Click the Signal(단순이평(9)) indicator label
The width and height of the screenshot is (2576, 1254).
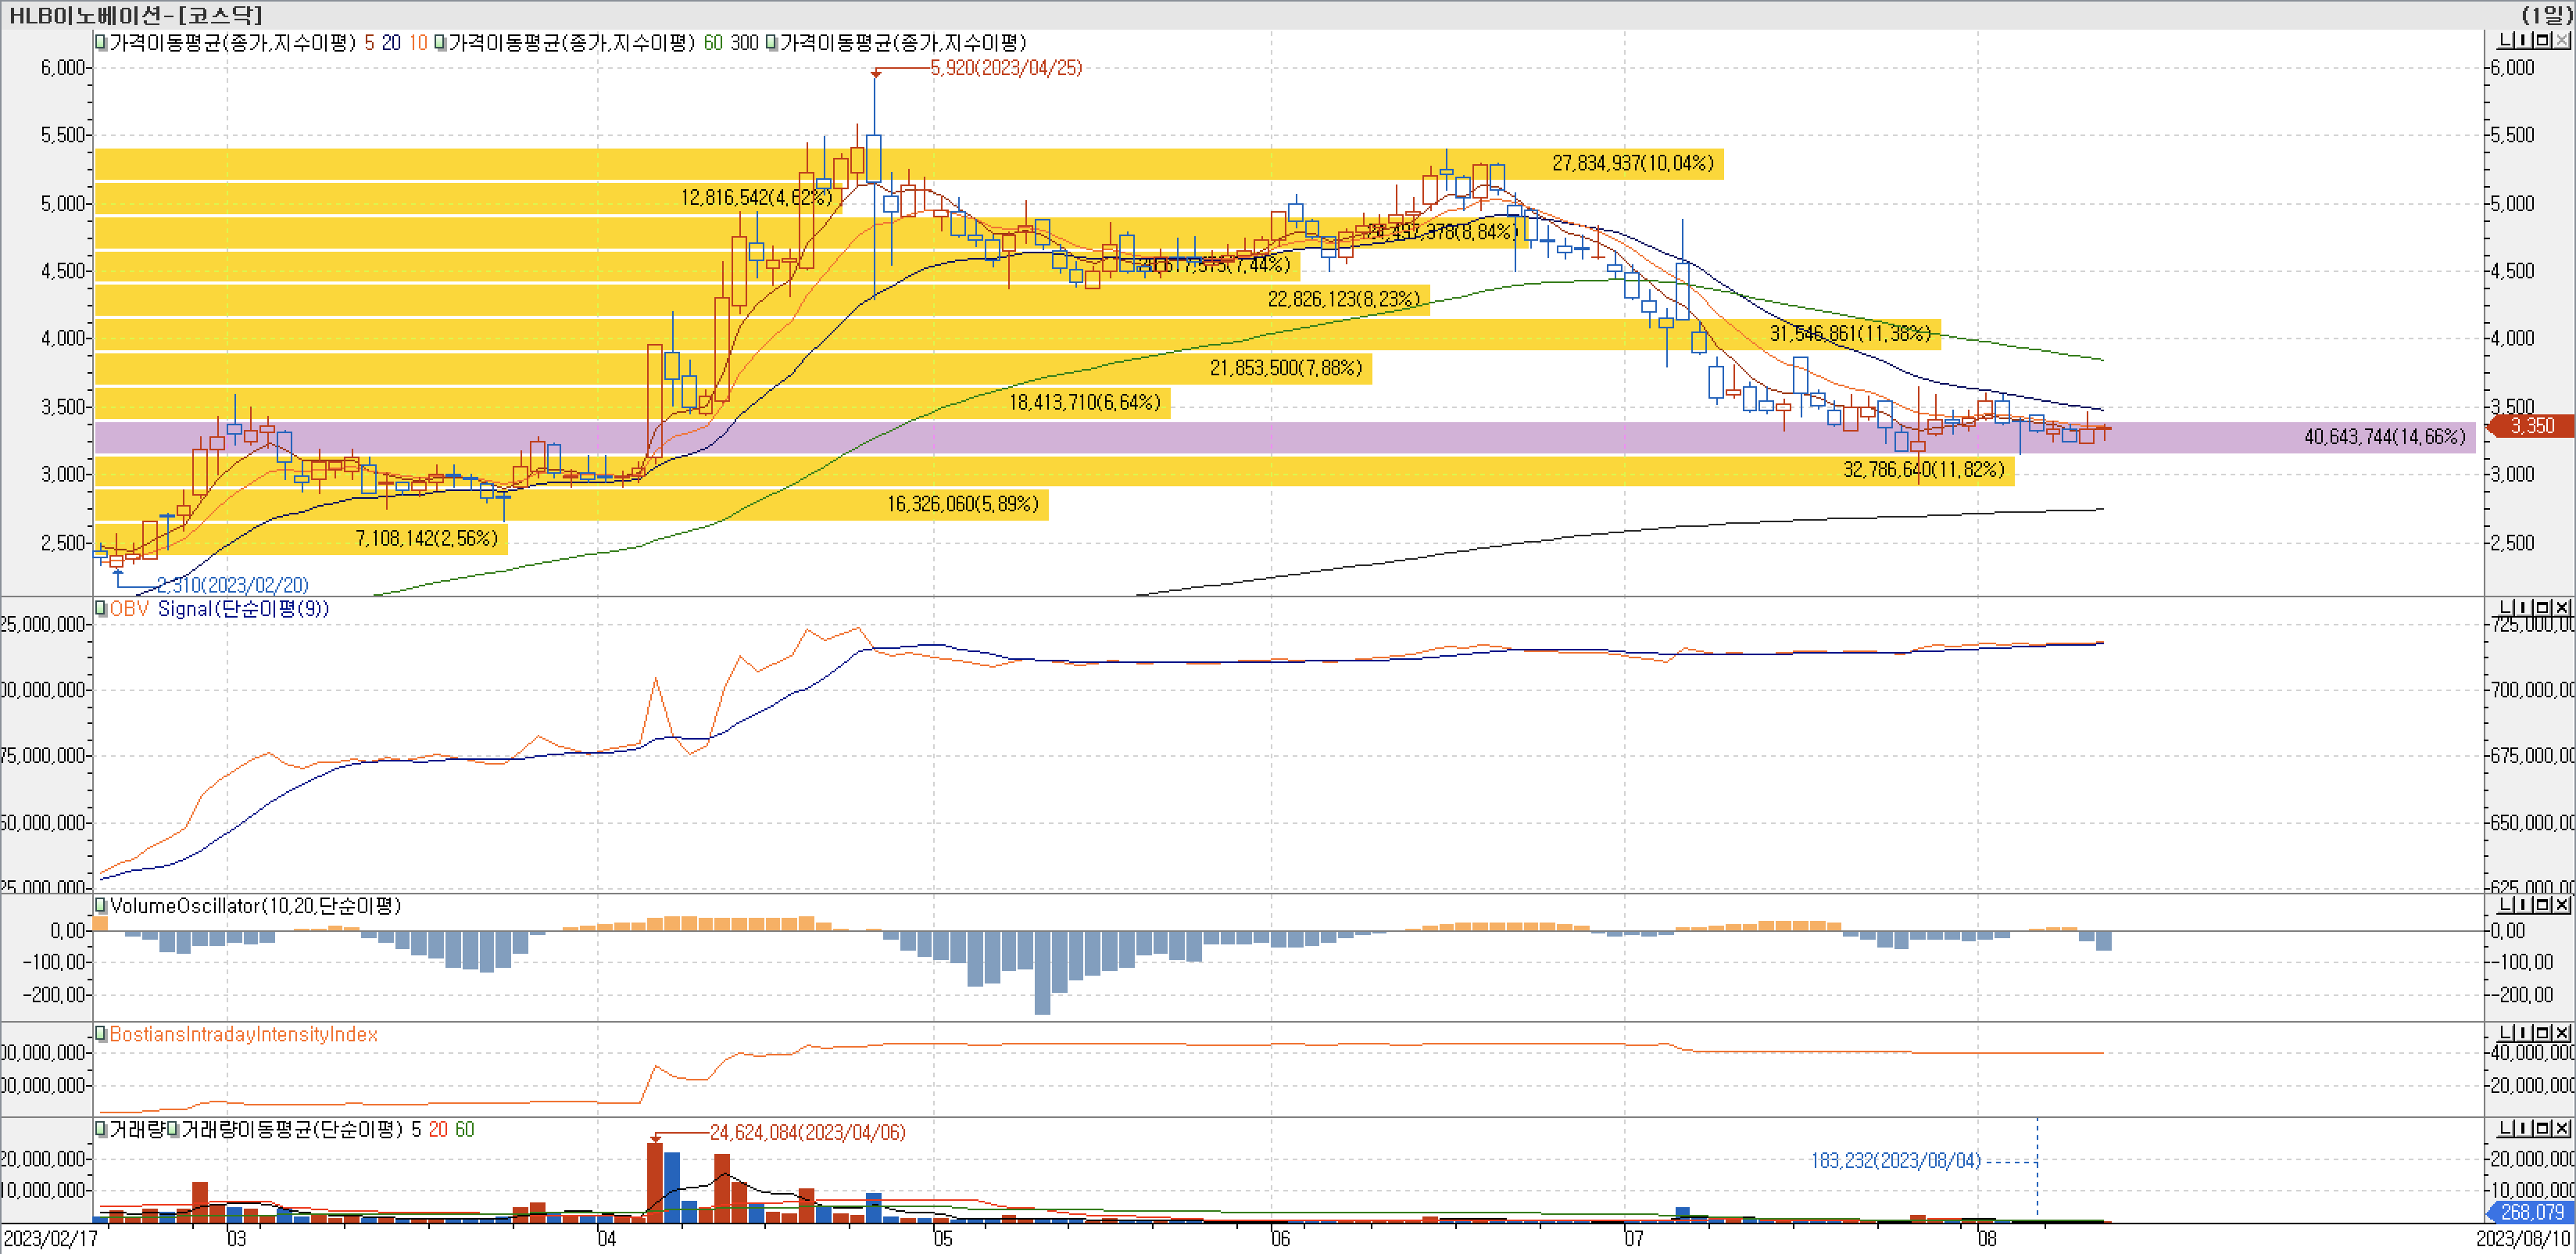pyautogui.click(x=243, y=608)
